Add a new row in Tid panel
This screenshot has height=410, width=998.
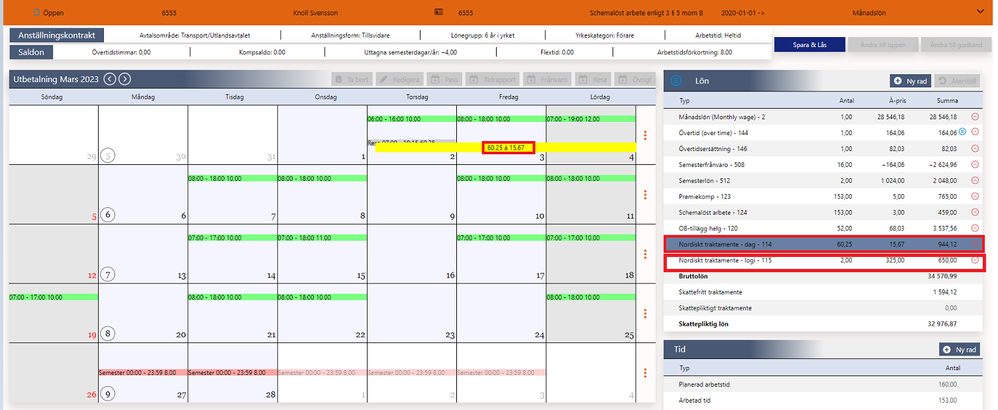point(960,350)
